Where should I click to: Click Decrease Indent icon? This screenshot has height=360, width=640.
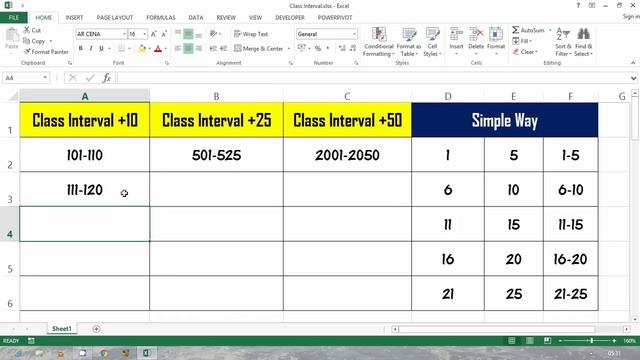coord(213,49)
